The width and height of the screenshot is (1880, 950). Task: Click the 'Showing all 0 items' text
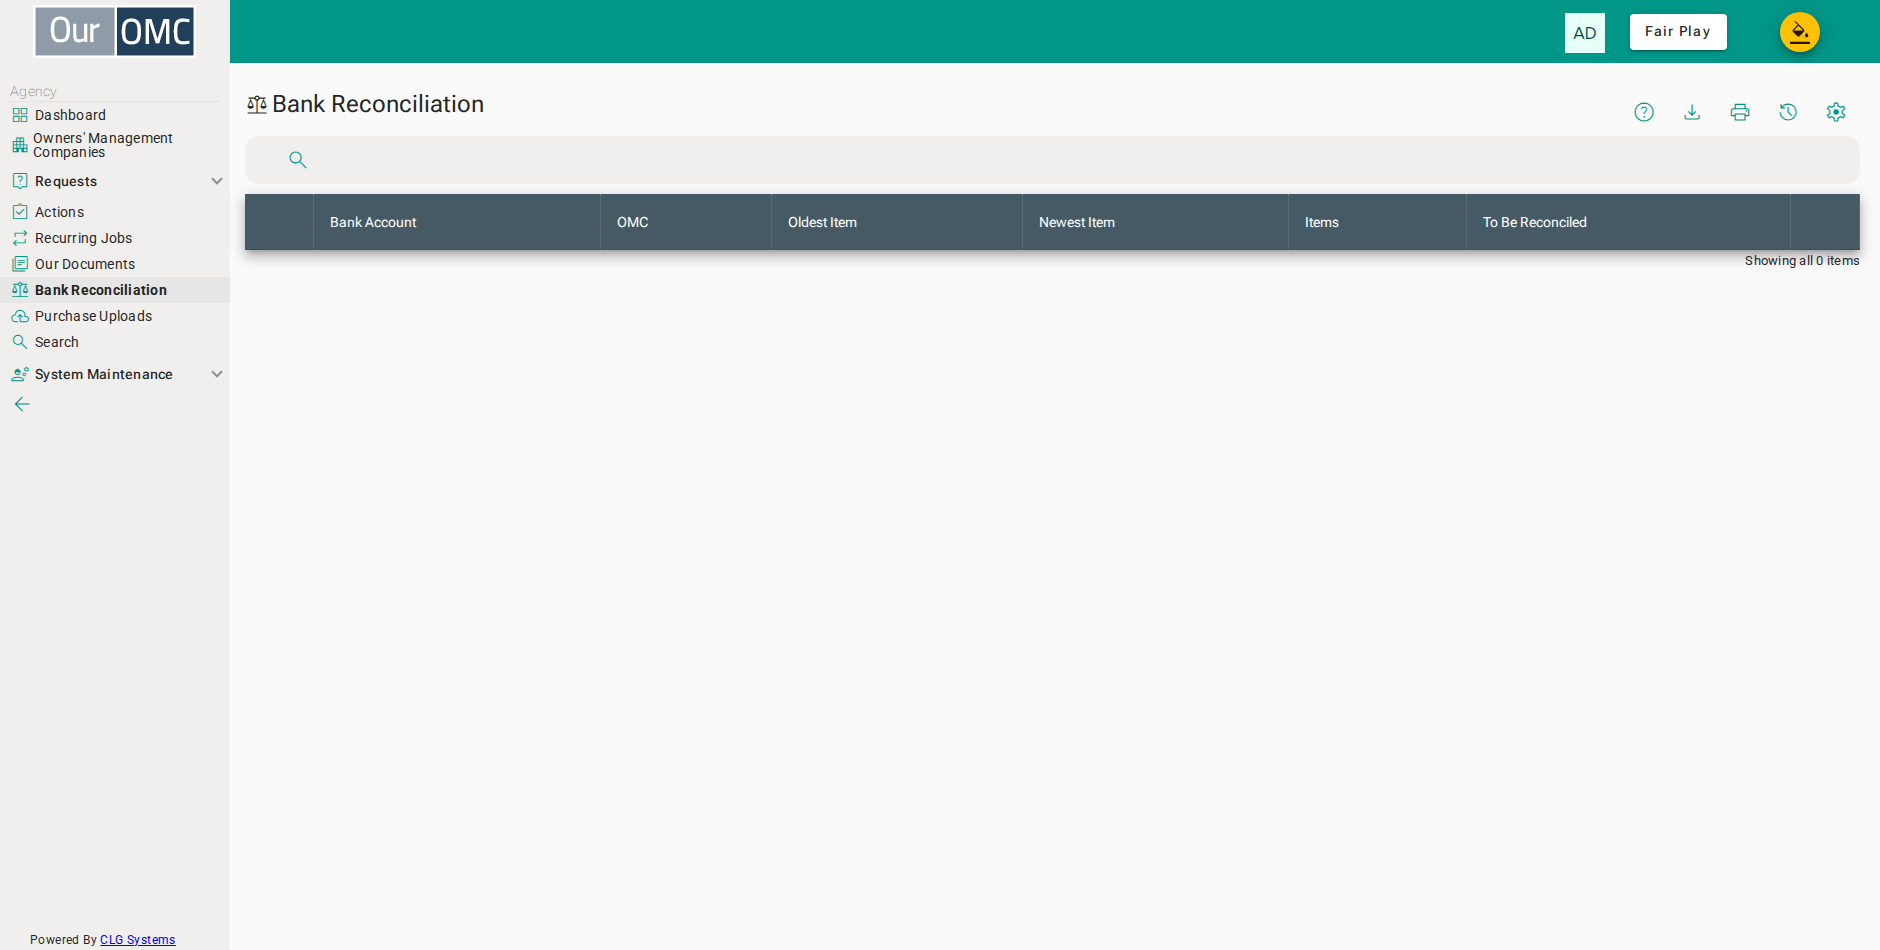point(1802,261)
